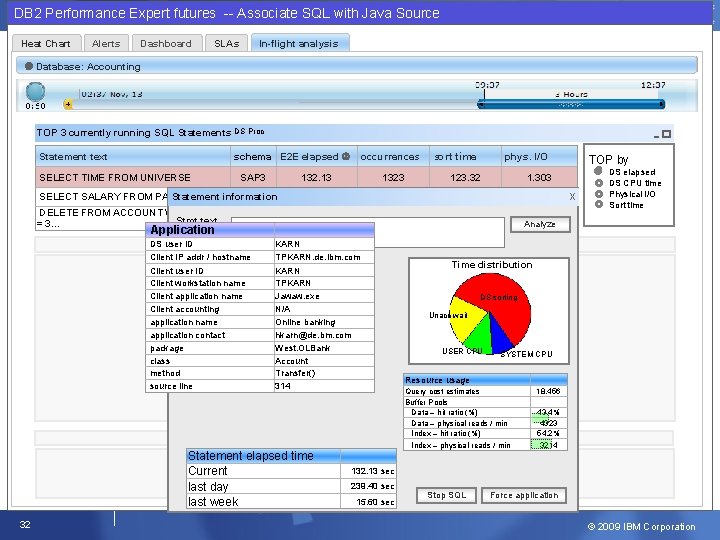
Task: Click the source line 314 value
Action: [x=283, y=386]
